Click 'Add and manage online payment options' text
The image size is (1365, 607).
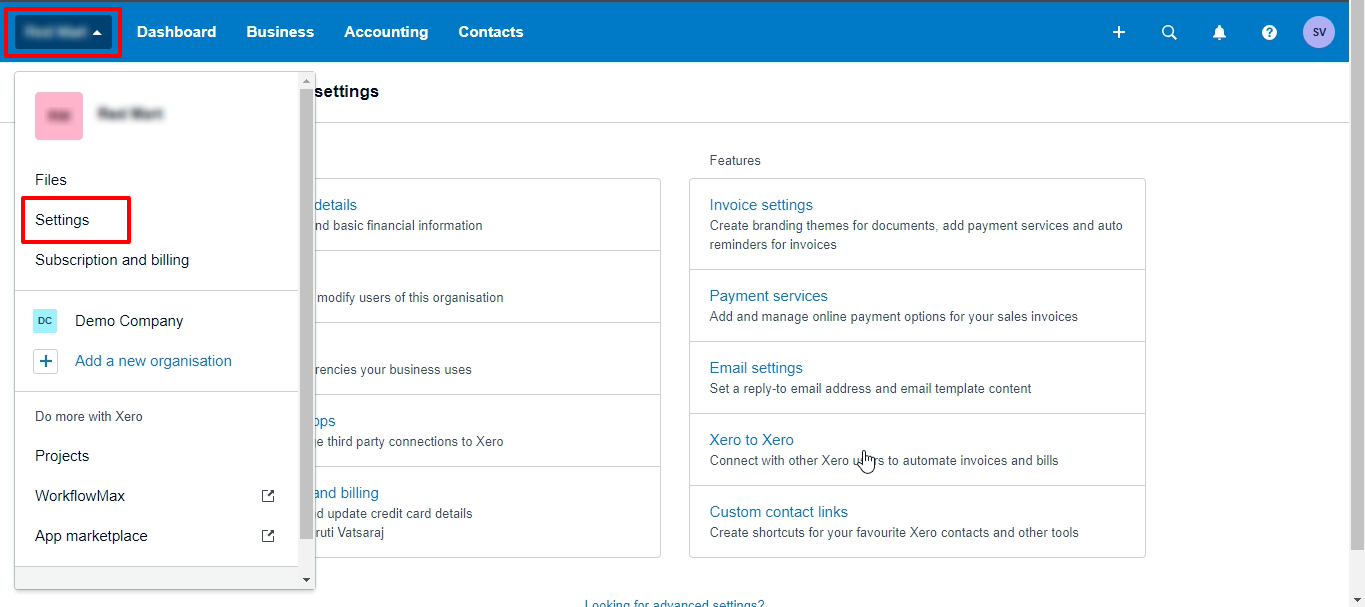(x=894, y=316)
